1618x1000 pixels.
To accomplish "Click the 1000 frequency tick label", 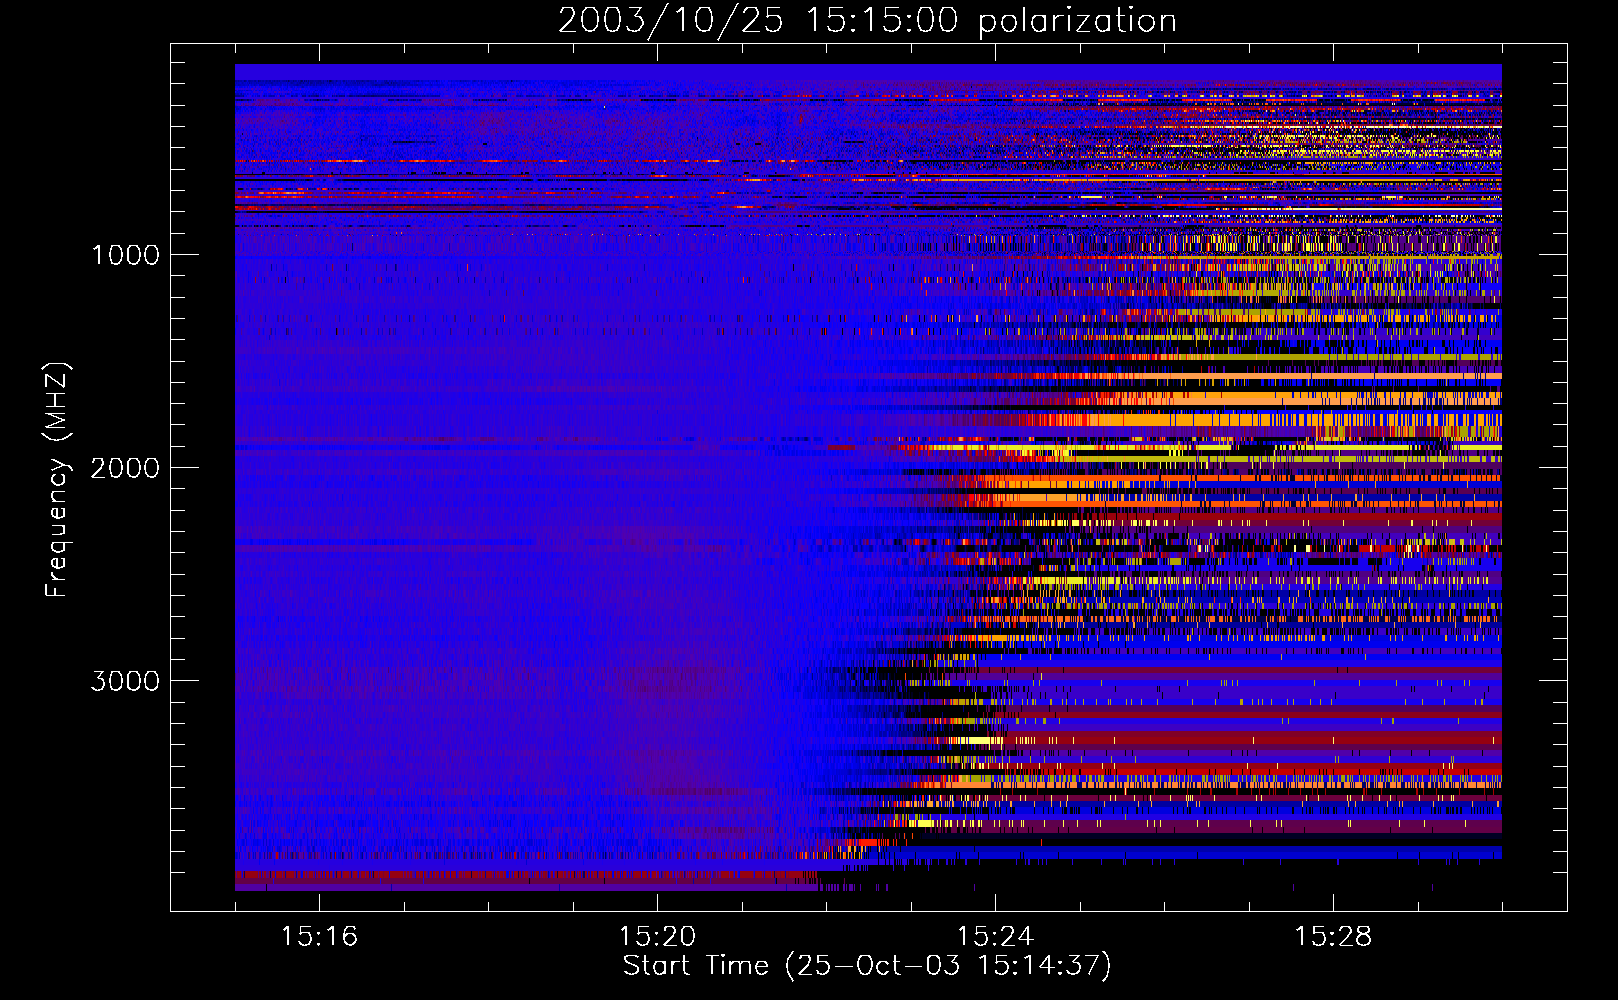I will 125,255.
